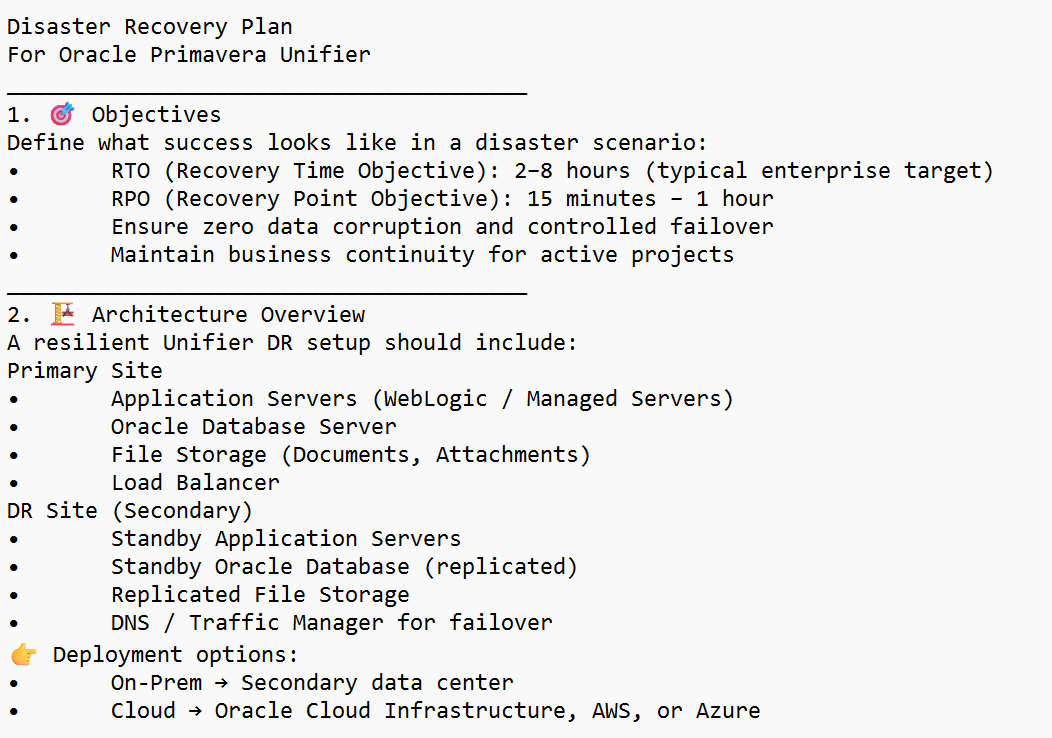Click the "Architecture Overview" section heading

pyautogui.click(x=229, y=314)
